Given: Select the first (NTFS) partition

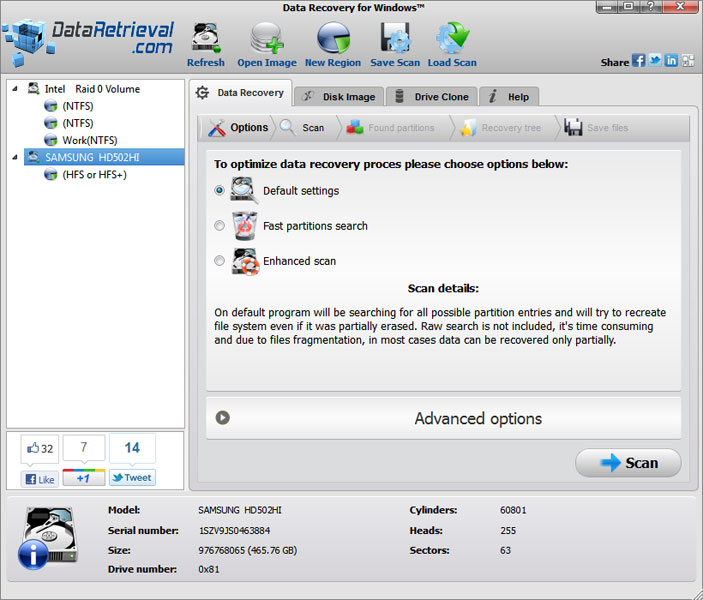Looking at the screenshot, I should (78, 106).
